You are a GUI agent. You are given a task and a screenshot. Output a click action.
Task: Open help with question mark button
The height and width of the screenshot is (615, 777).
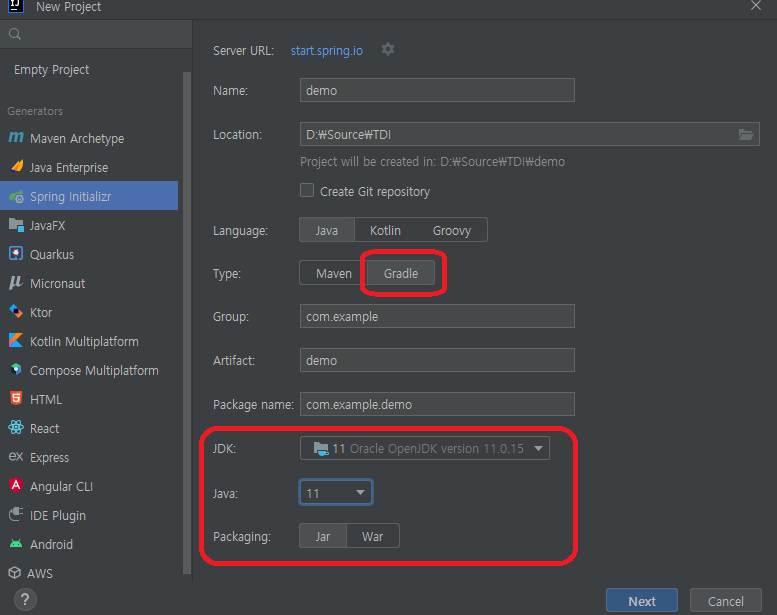tap(25, 600)
